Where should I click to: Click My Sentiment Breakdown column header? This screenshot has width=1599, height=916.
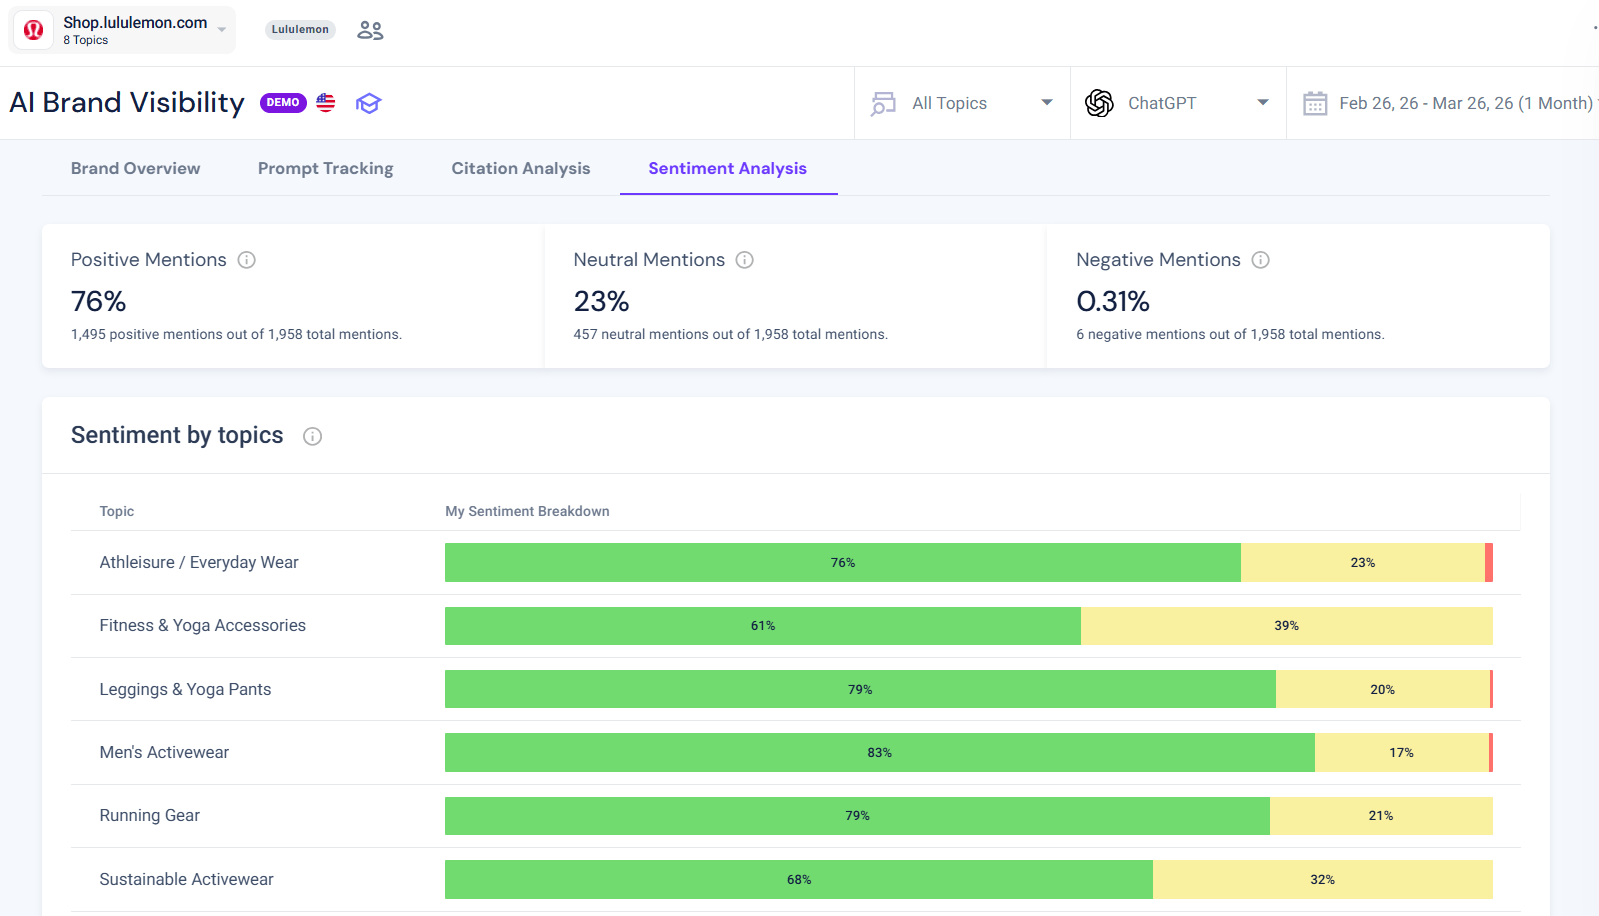(x=527, y=511)
